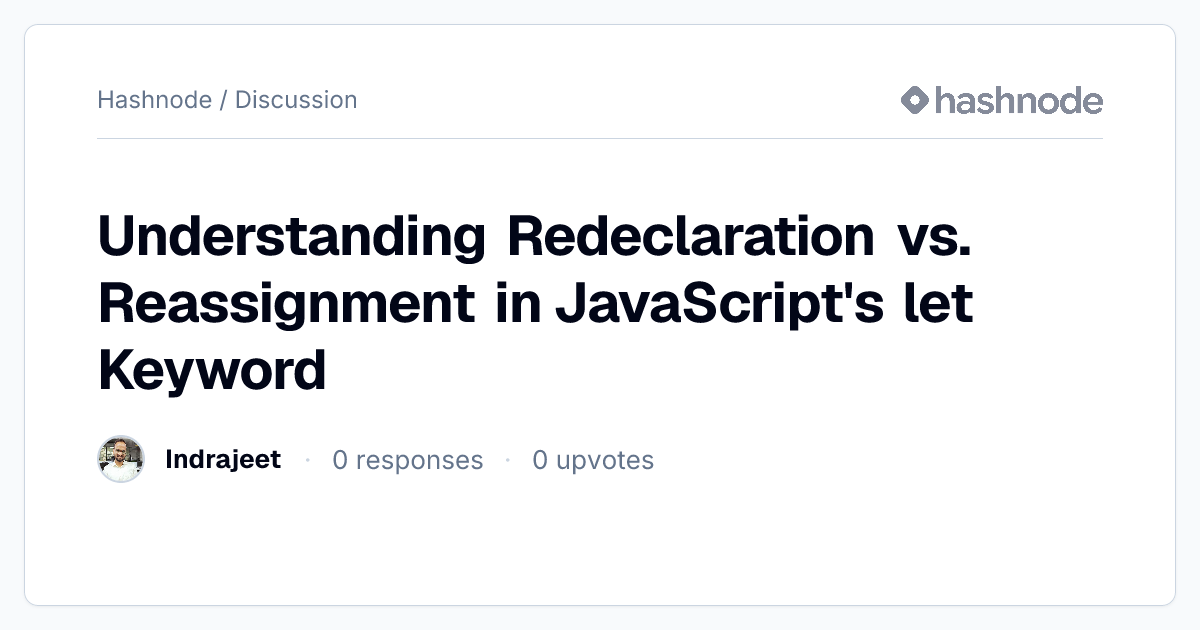Click the 0 responses text
The height and width of the screenshot is (630, 1200).
click(408, 460)
